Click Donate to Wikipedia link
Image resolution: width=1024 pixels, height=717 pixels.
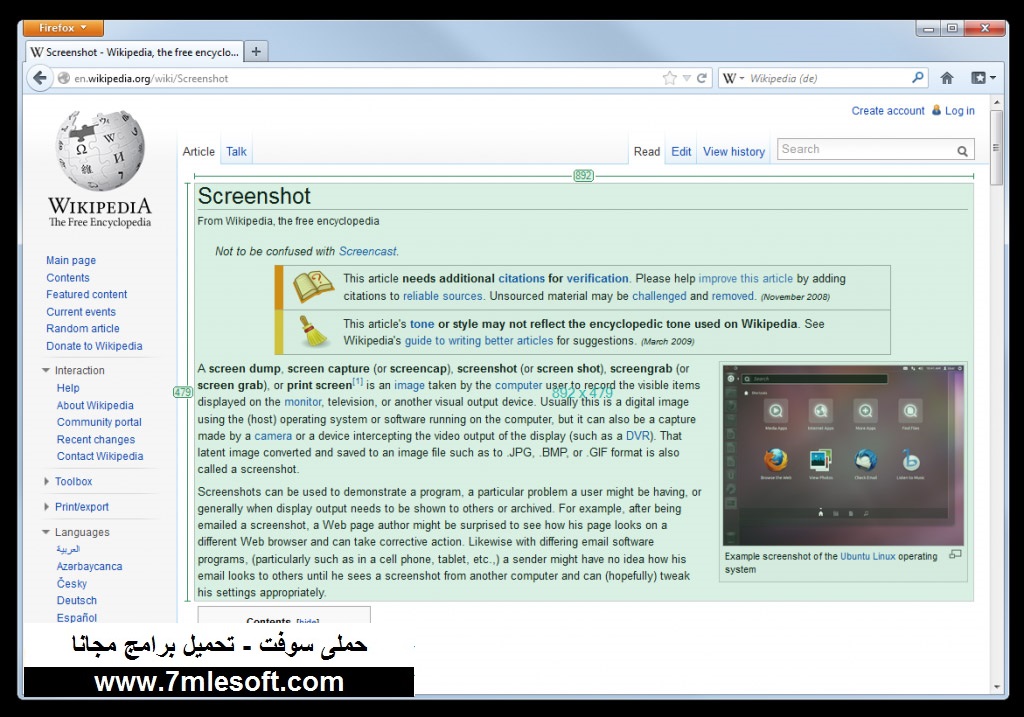pyautogui.click(x=94, y=346)
